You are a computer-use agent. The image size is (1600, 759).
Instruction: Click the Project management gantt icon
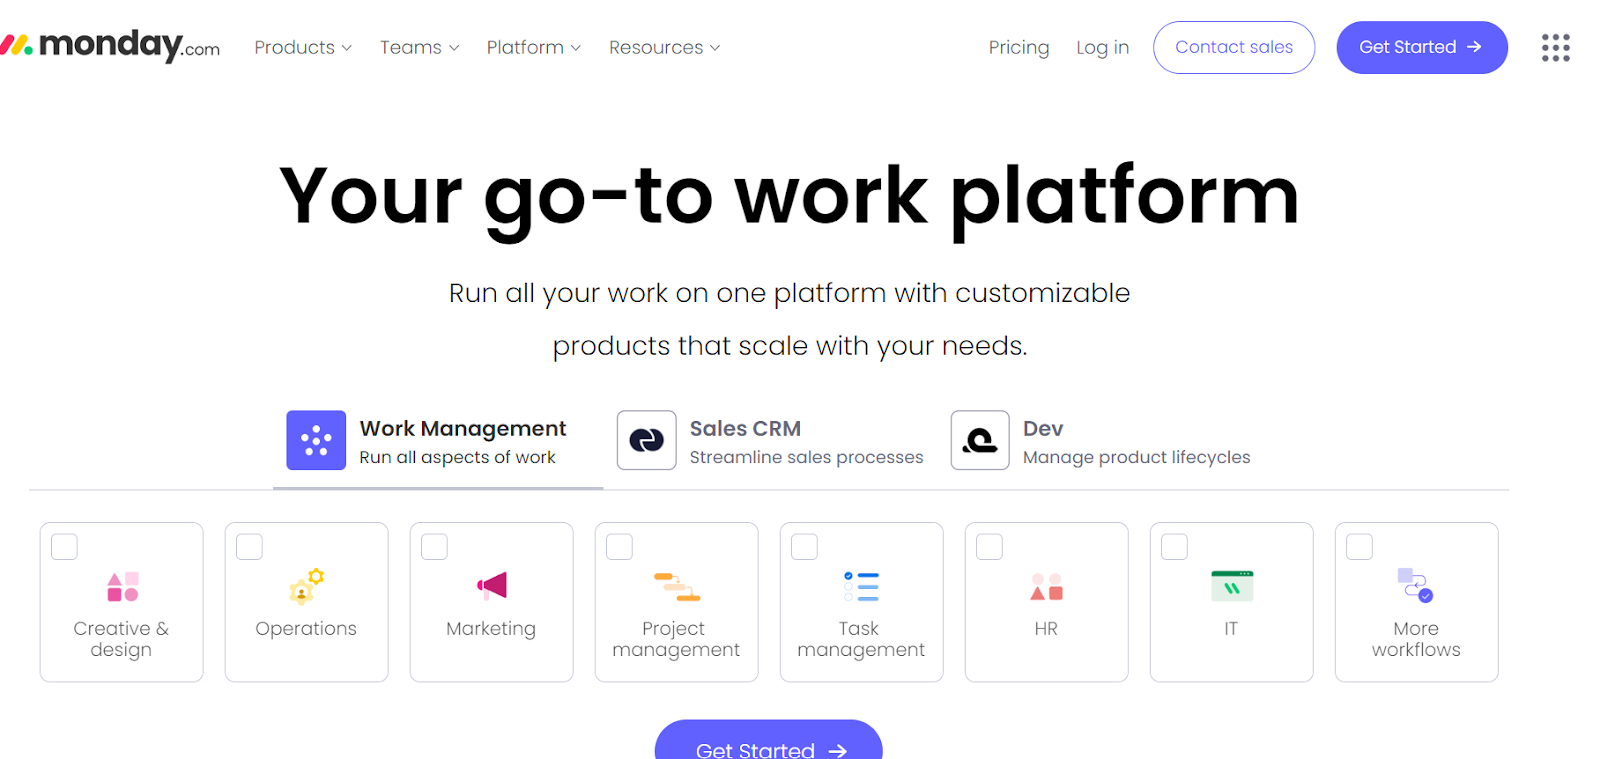click(x=677, y=587)
